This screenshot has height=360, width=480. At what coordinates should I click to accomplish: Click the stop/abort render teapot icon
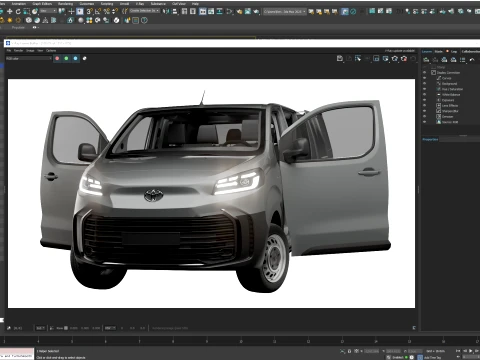404,59
